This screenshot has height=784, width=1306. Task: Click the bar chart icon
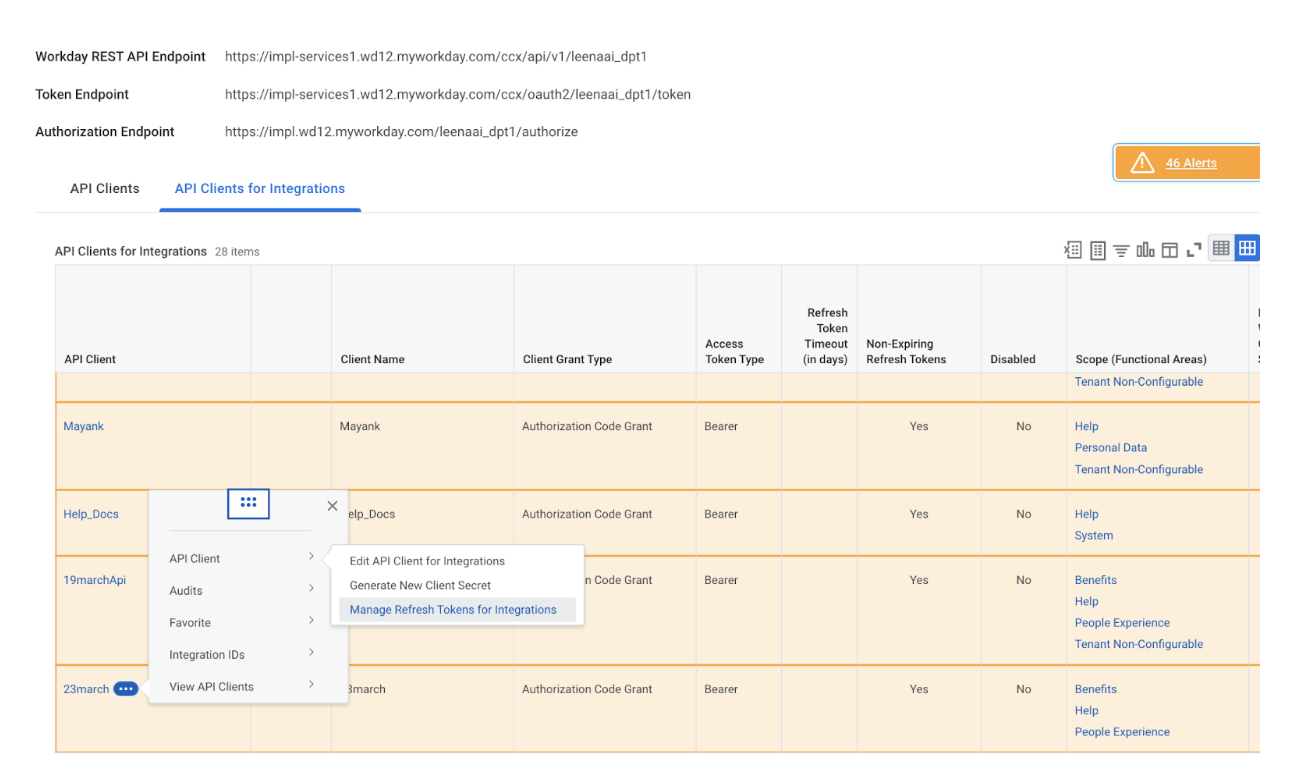click(x=1145, y=250)
